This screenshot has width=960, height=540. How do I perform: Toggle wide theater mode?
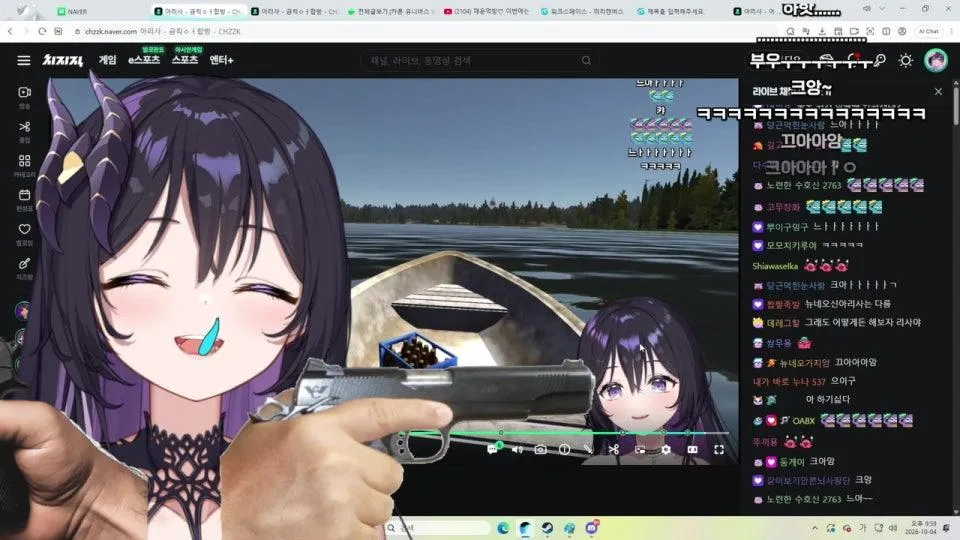pos(692,449)
